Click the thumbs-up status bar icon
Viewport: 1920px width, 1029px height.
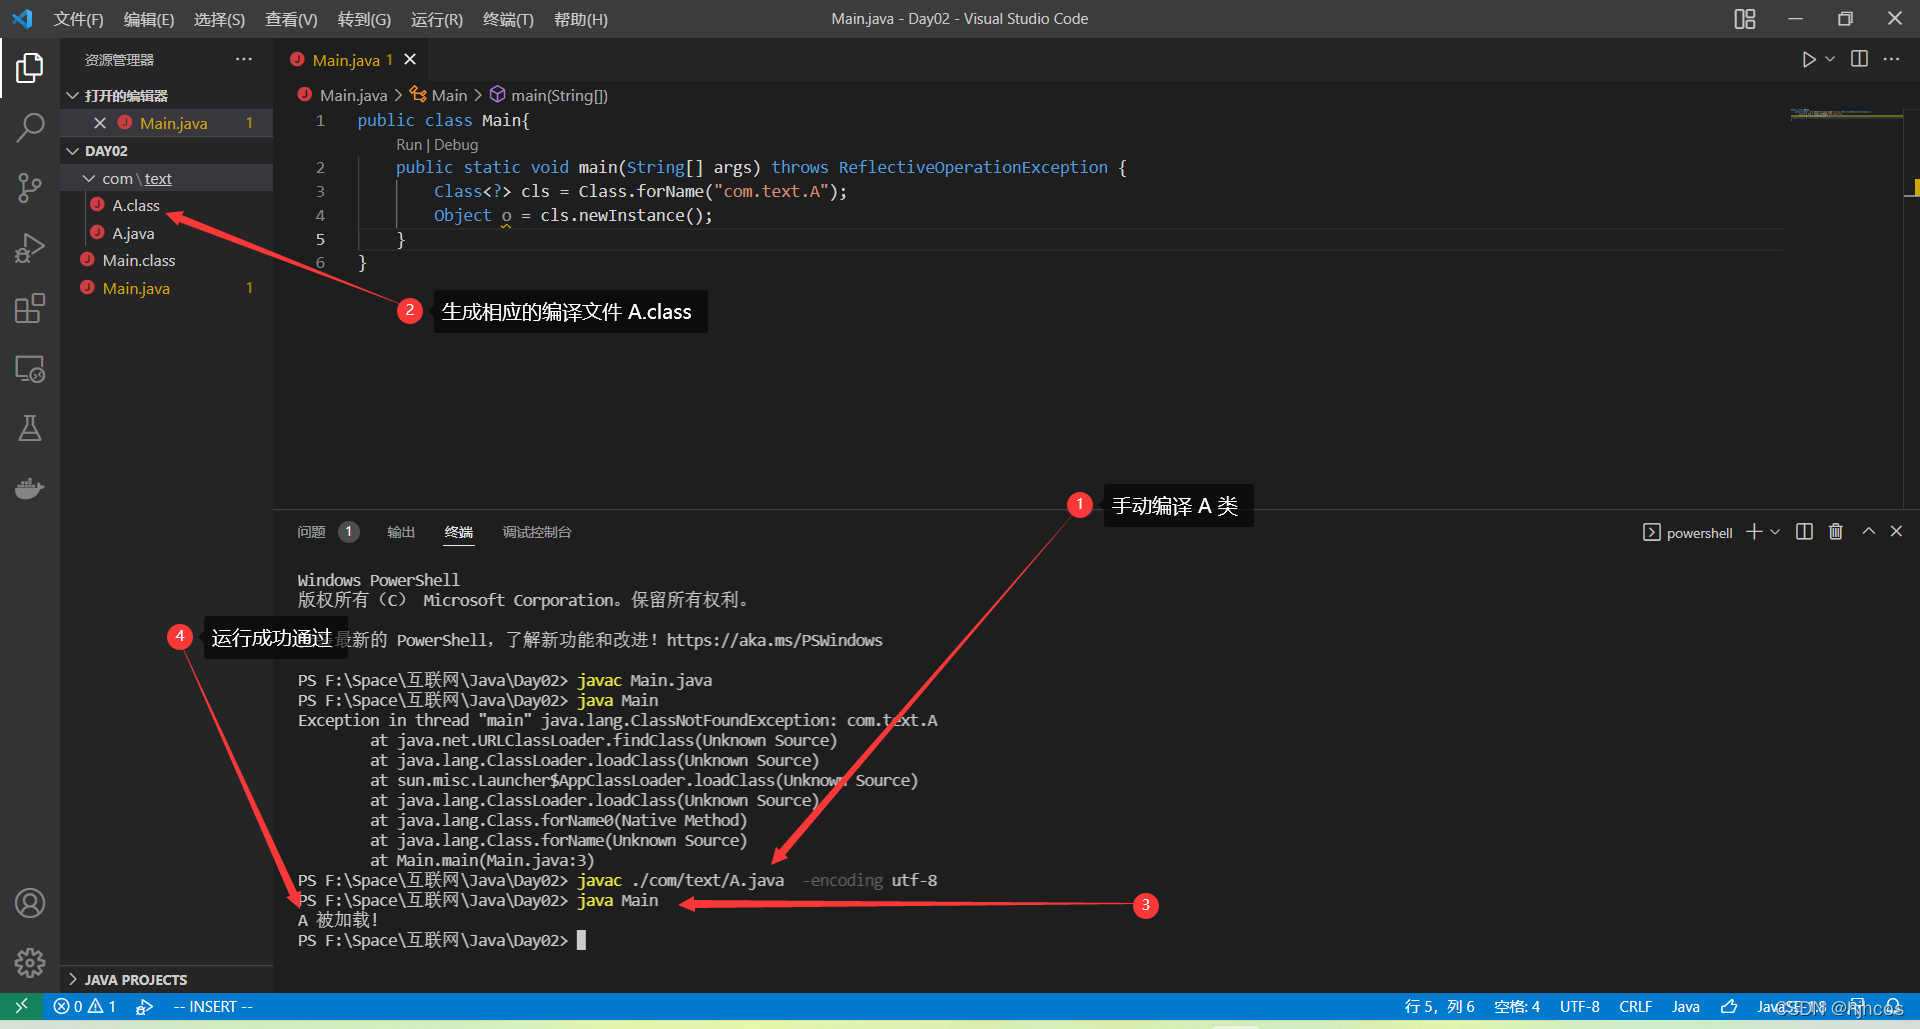pyautogui.click(x=1729, y=1006)
